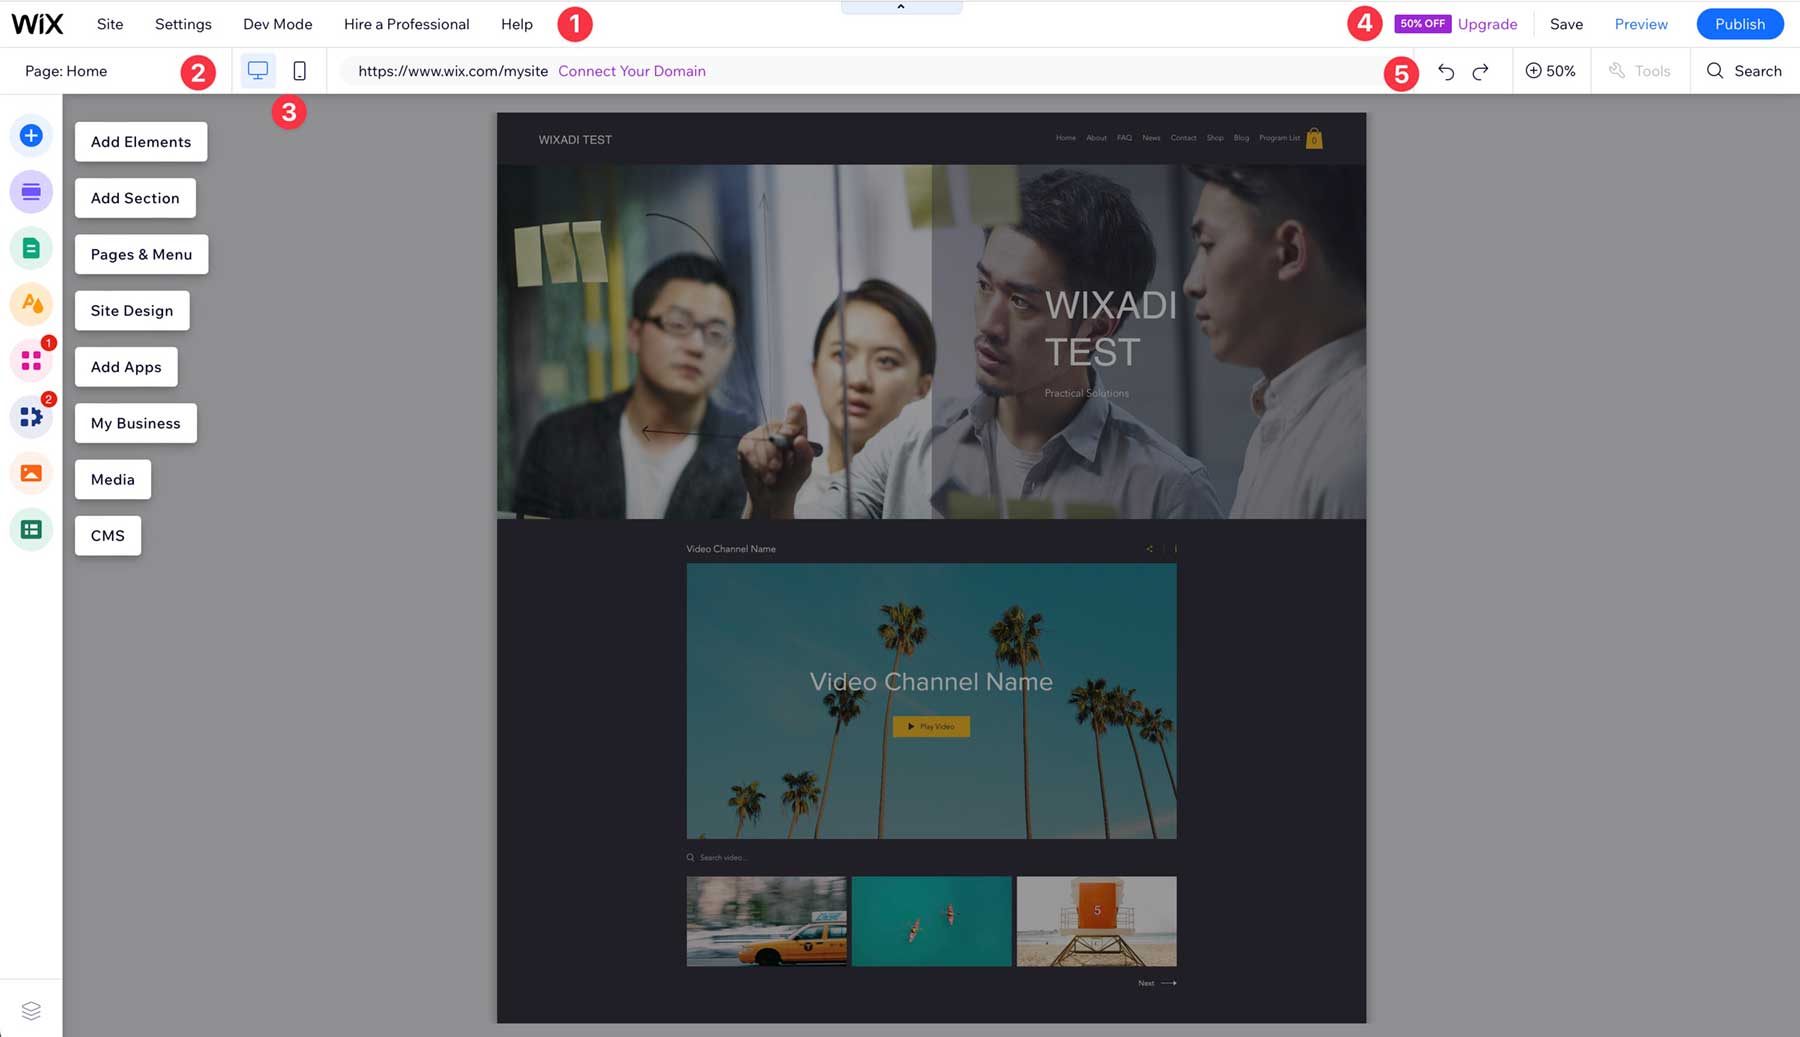Open the Site Design paint-drop icon
The width and height of the screenshot is (1800, 1037).
tap(31, 304)
